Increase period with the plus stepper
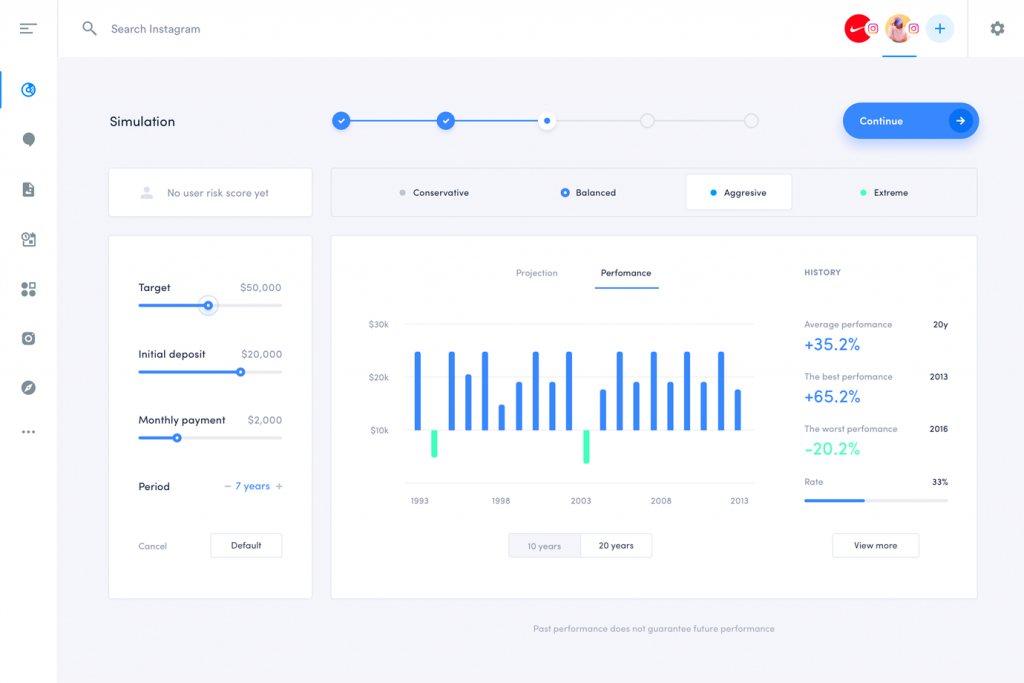 pos(279,486)
